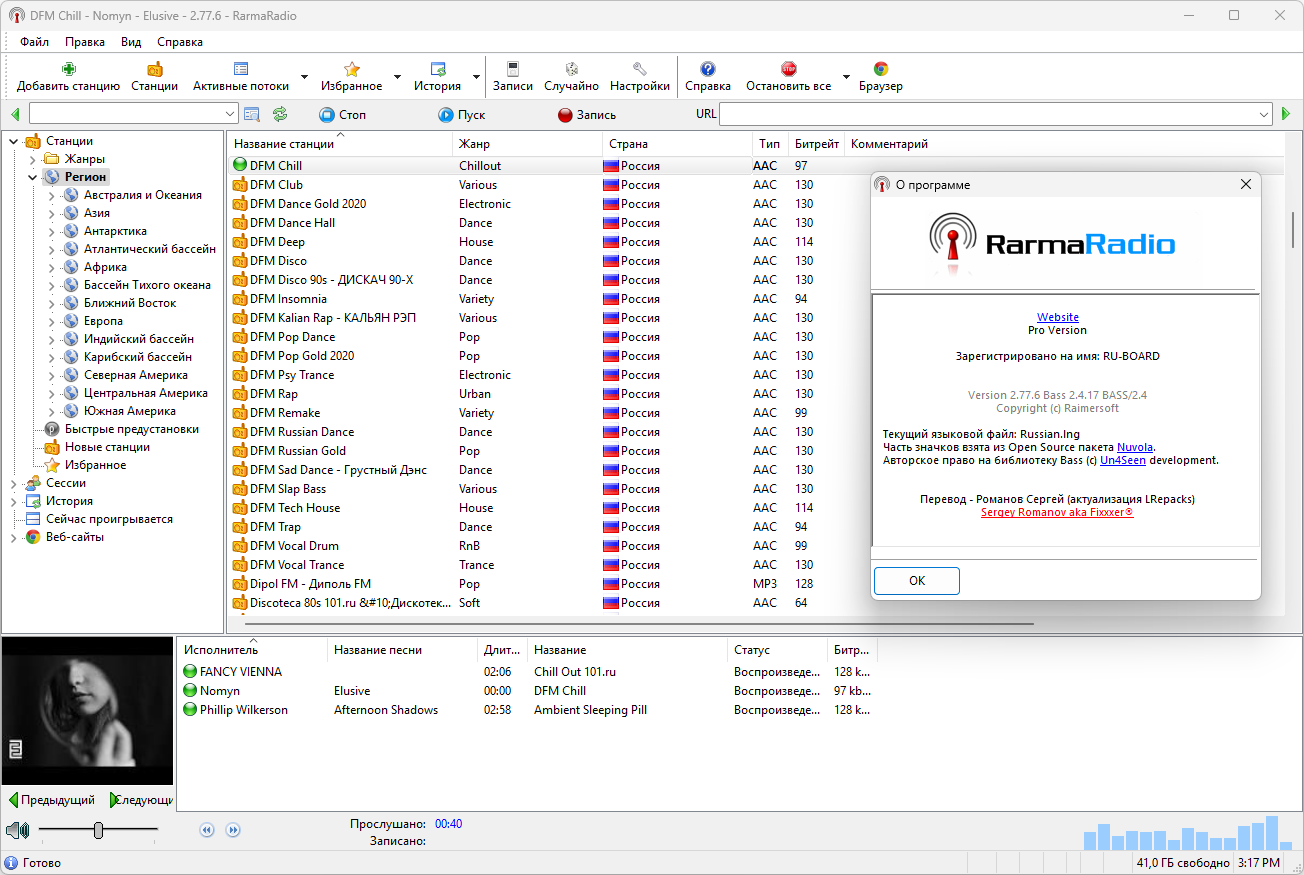Click the album art thumbnail
Viewport: 1304px width, 875px height.
[x=87, y=710]
